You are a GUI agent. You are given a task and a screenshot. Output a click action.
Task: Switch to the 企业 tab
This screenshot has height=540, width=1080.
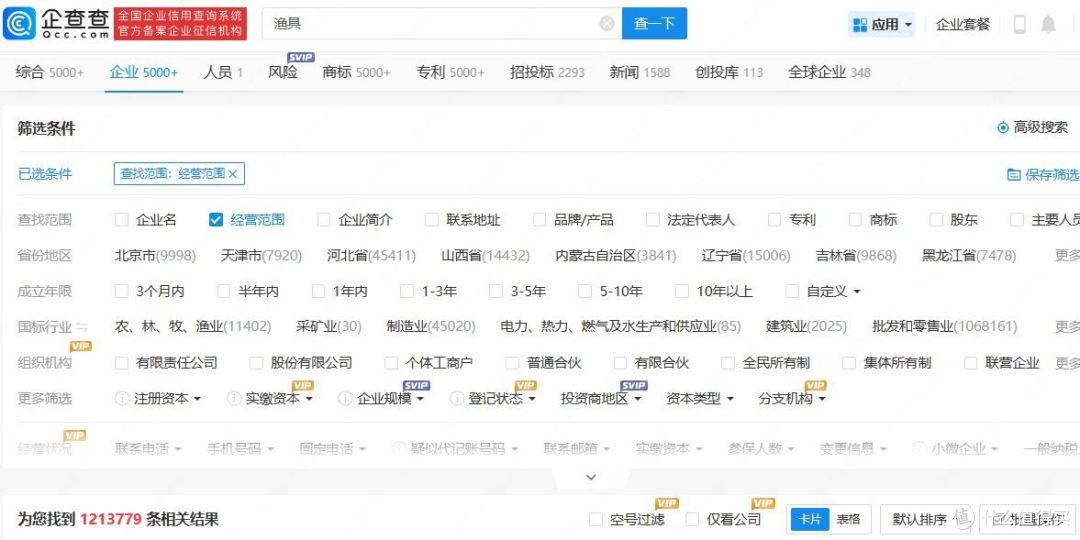pyautogui.click(x=144, y=72)
